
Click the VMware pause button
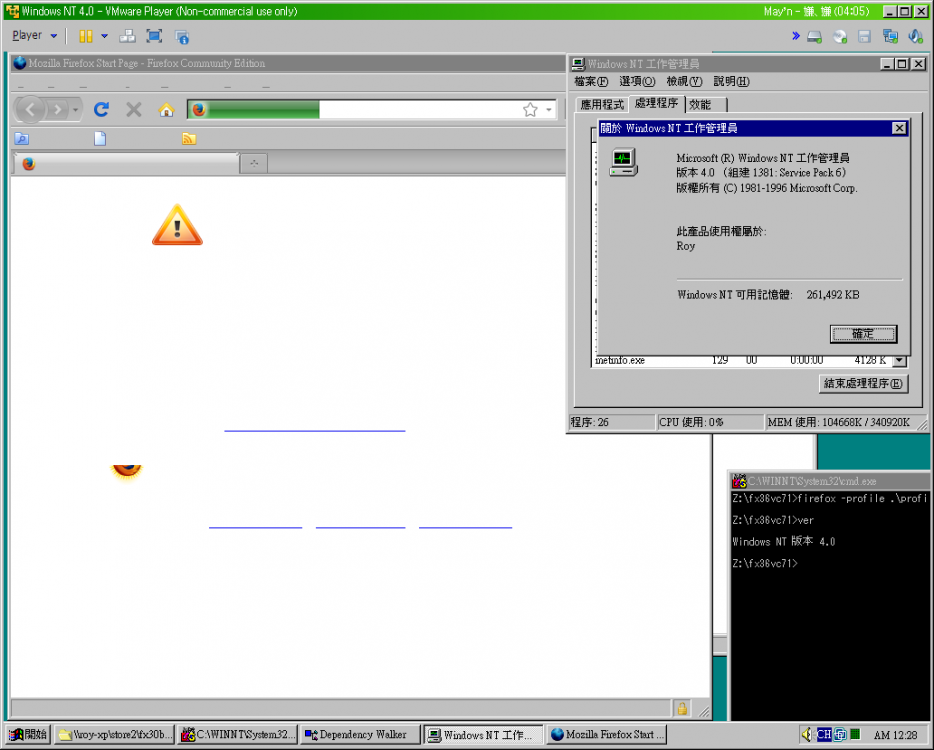pyautogui.click(x=86, y=36)
